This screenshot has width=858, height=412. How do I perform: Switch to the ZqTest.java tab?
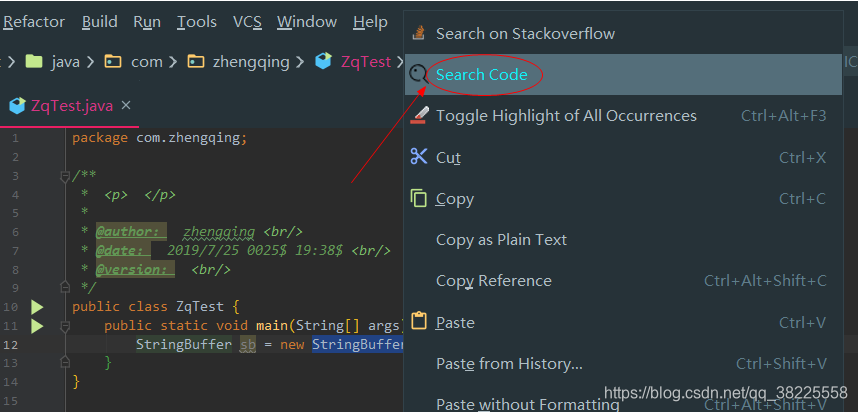(69, 106)
